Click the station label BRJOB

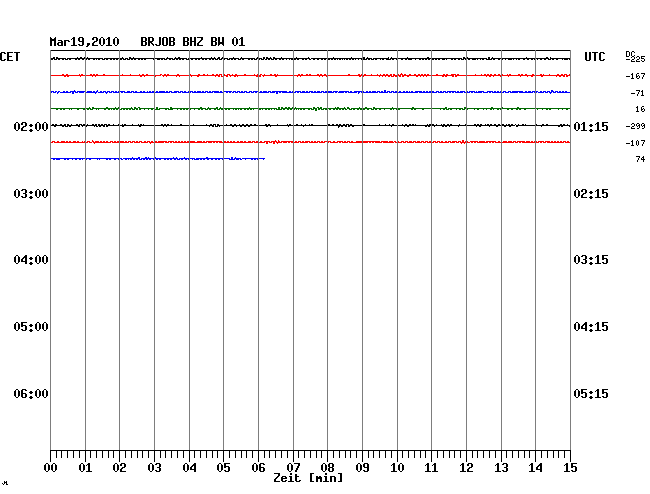coord(158,42)
